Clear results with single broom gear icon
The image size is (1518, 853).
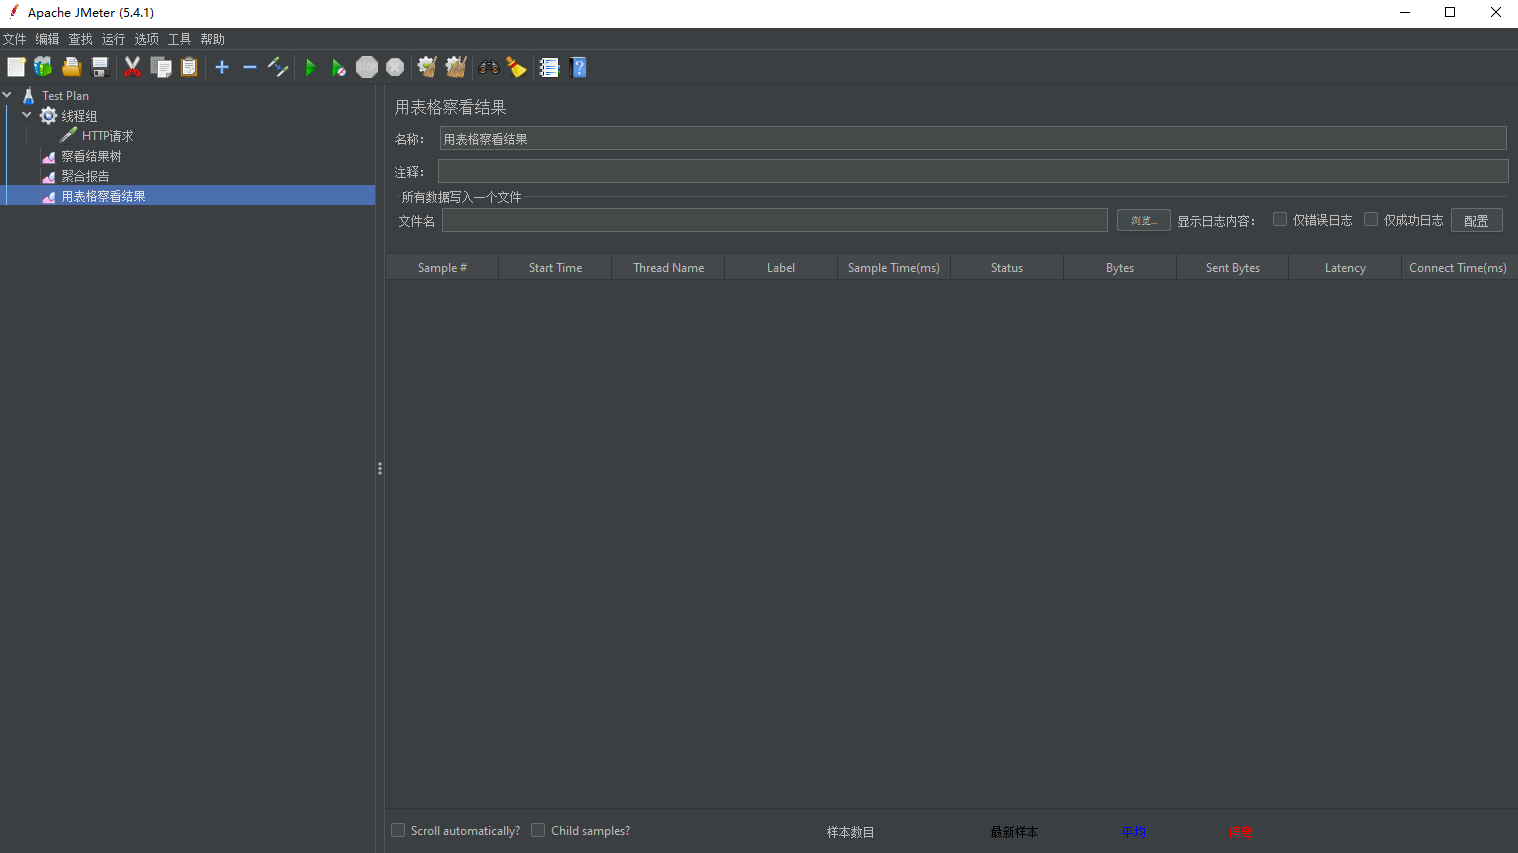[x=427, y=67]
